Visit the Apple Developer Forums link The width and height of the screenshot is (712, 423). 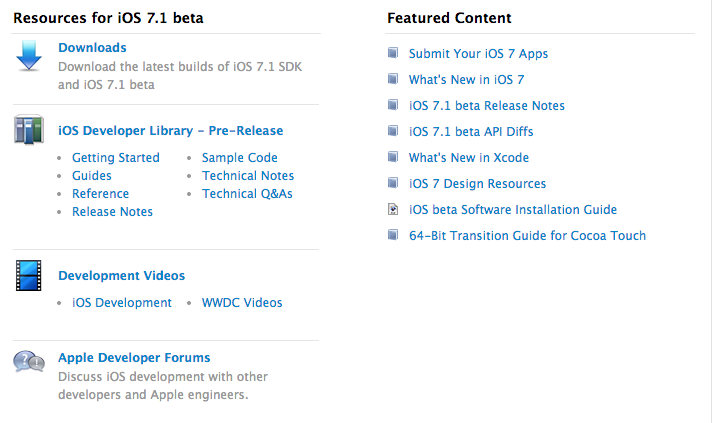134,358
